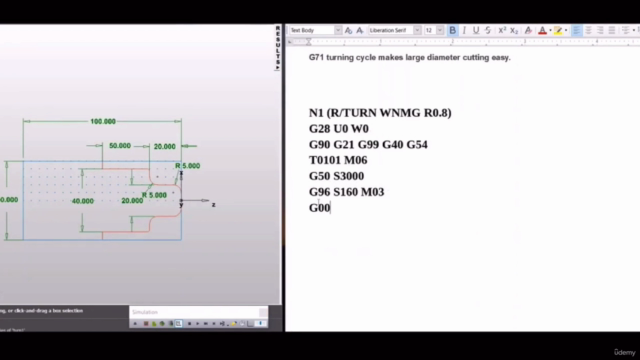
Task: Open the line spacing dropdown arrow
Action: pyautogui.click(x=634, y=30)
